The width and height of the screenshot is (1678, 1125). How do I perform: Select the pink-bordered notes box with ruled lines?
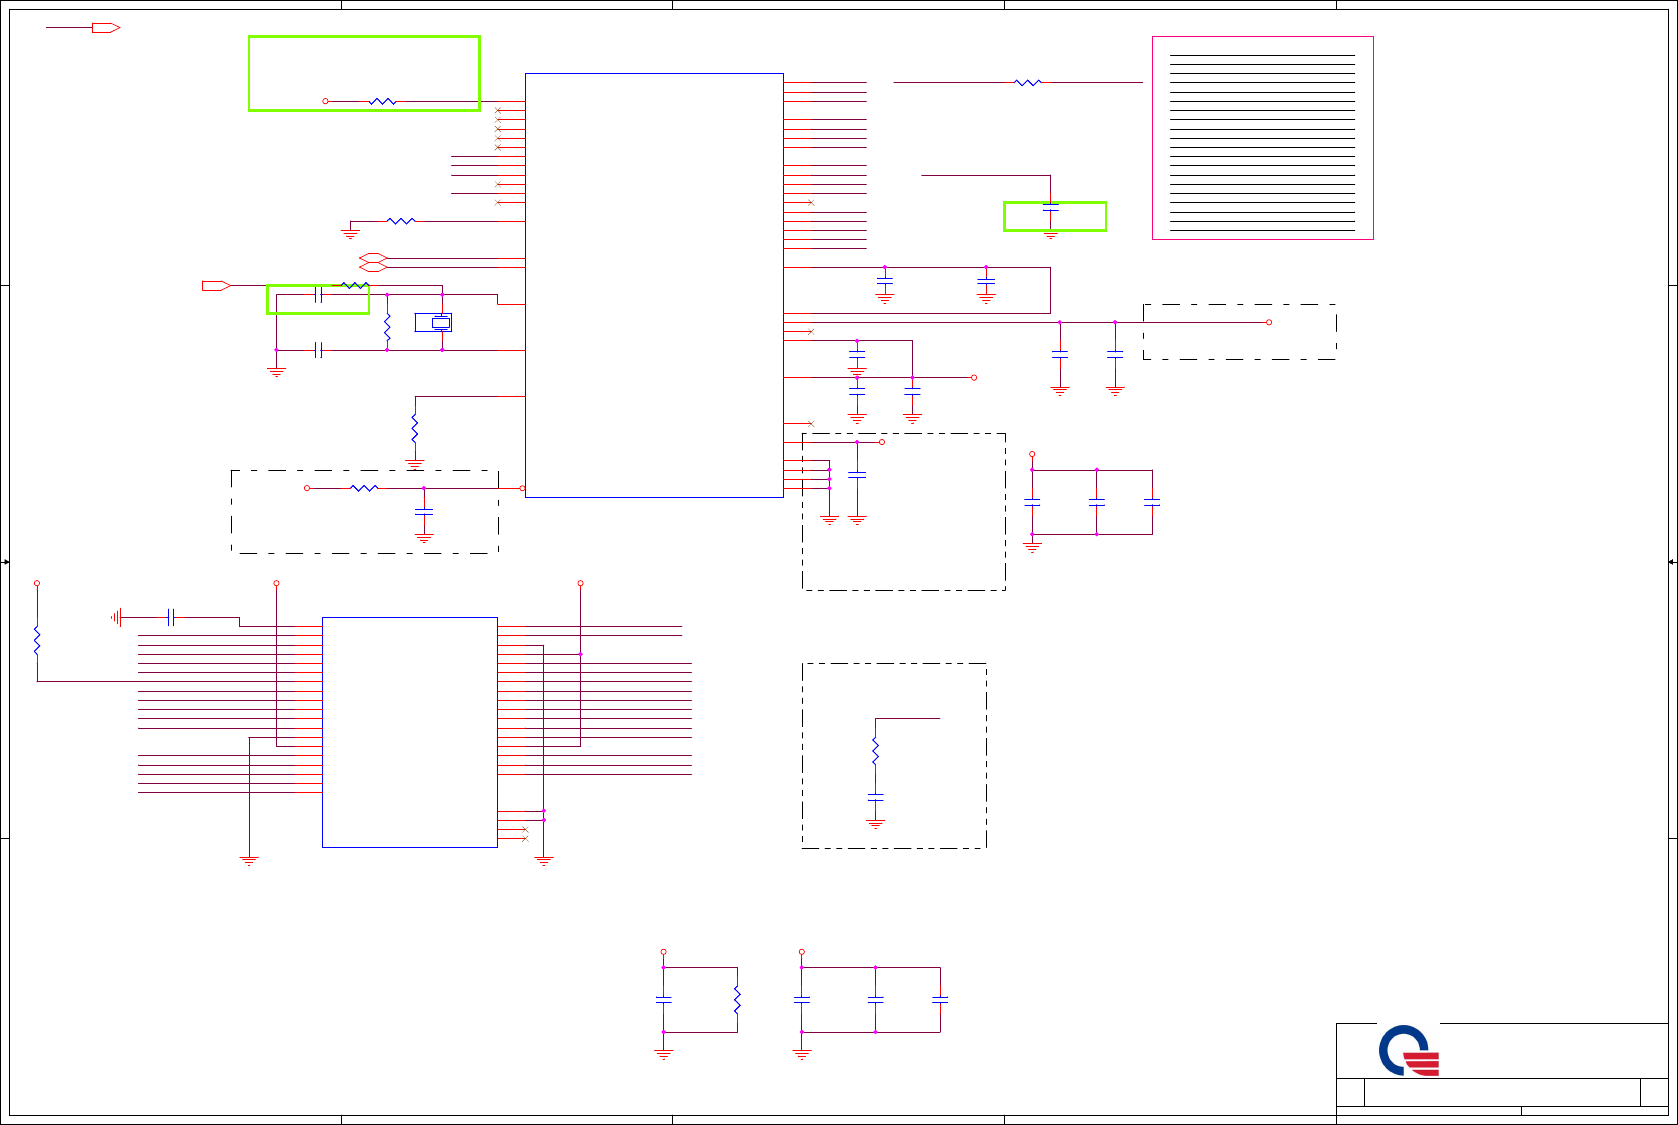[1262, 138]
